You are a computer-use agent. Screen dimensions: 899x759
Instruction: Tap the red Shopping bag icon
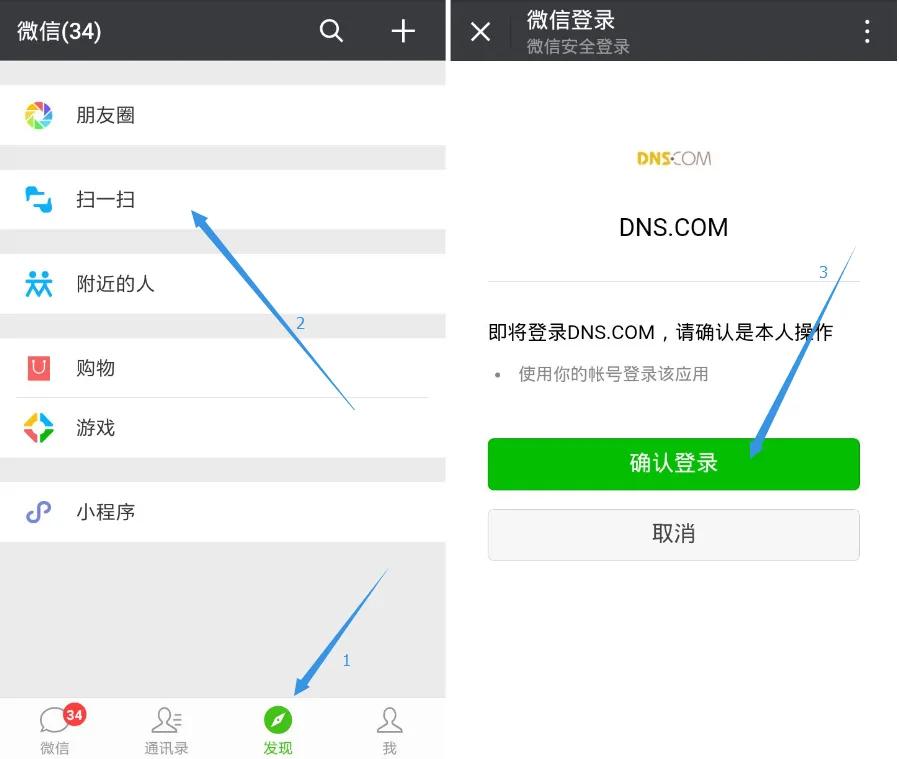point(38,368)
